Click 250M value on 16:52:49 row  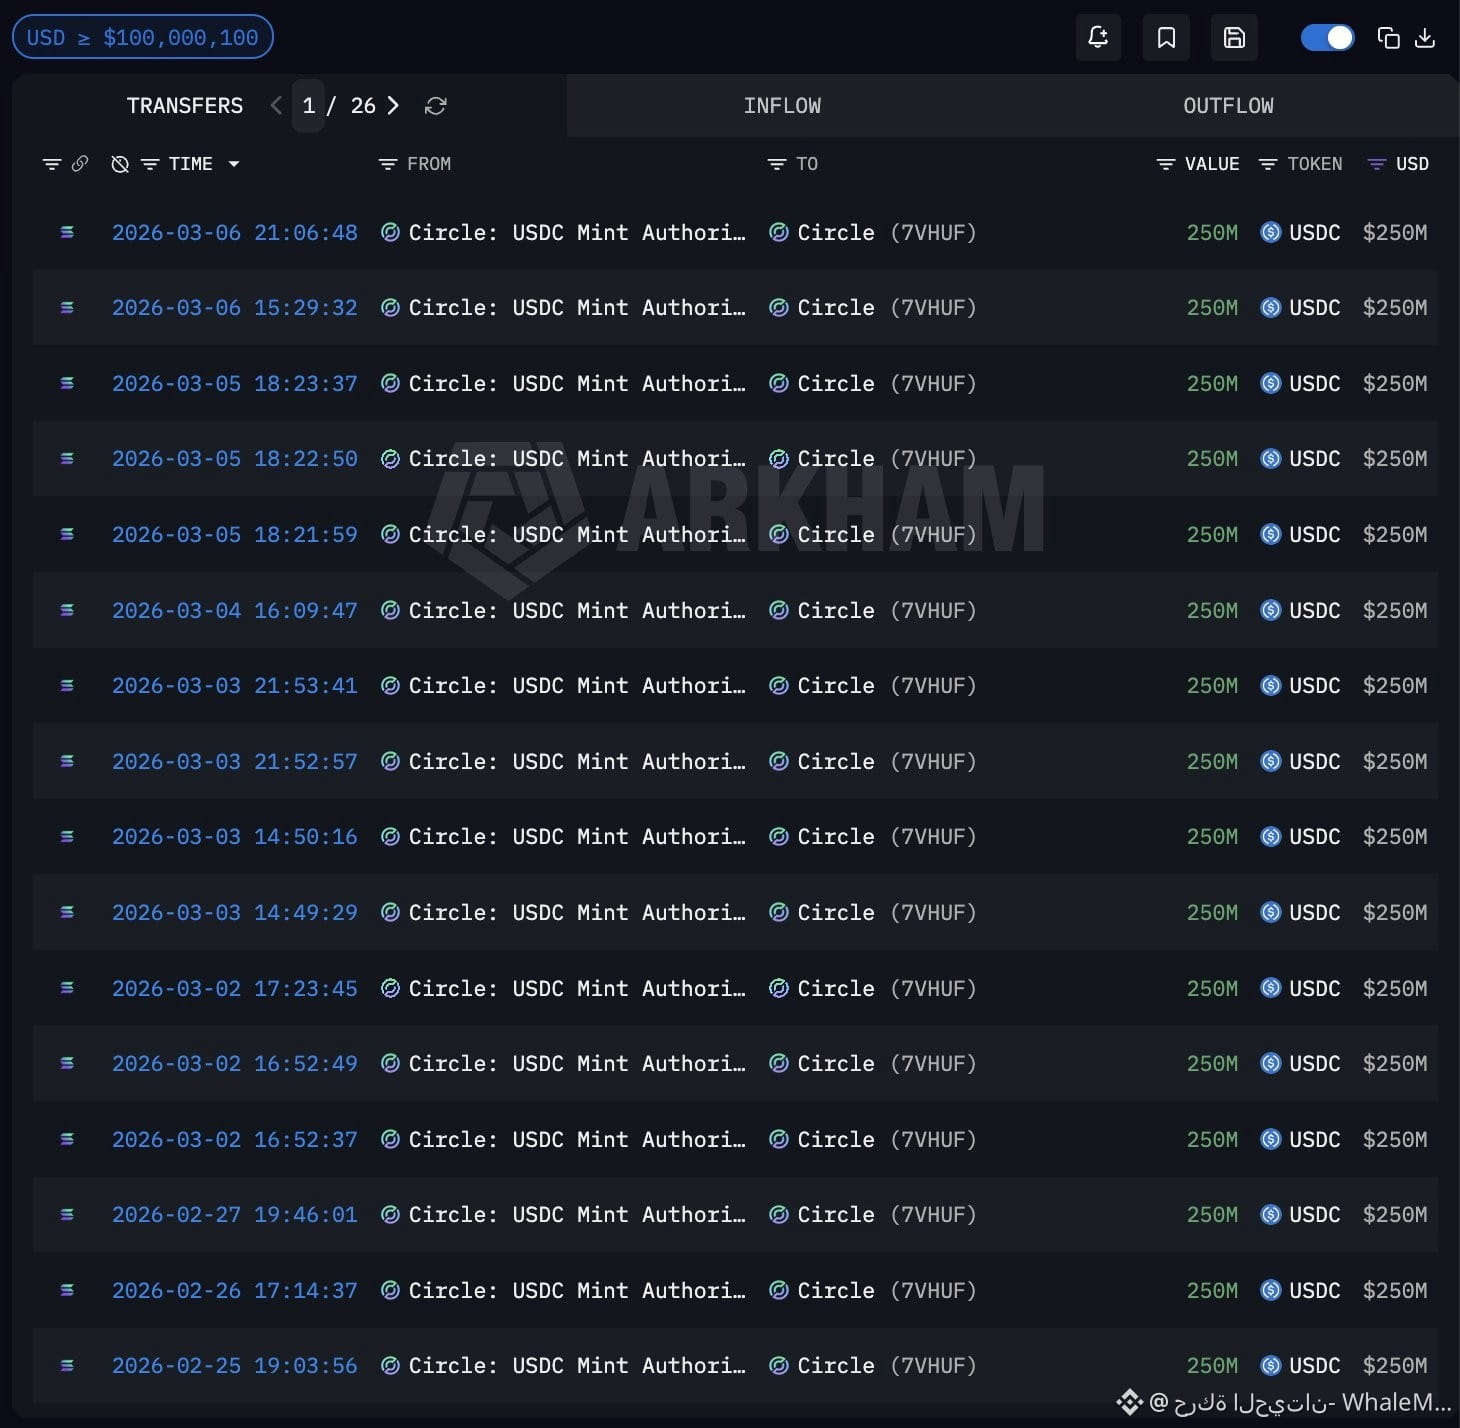coord(1212,1063)
